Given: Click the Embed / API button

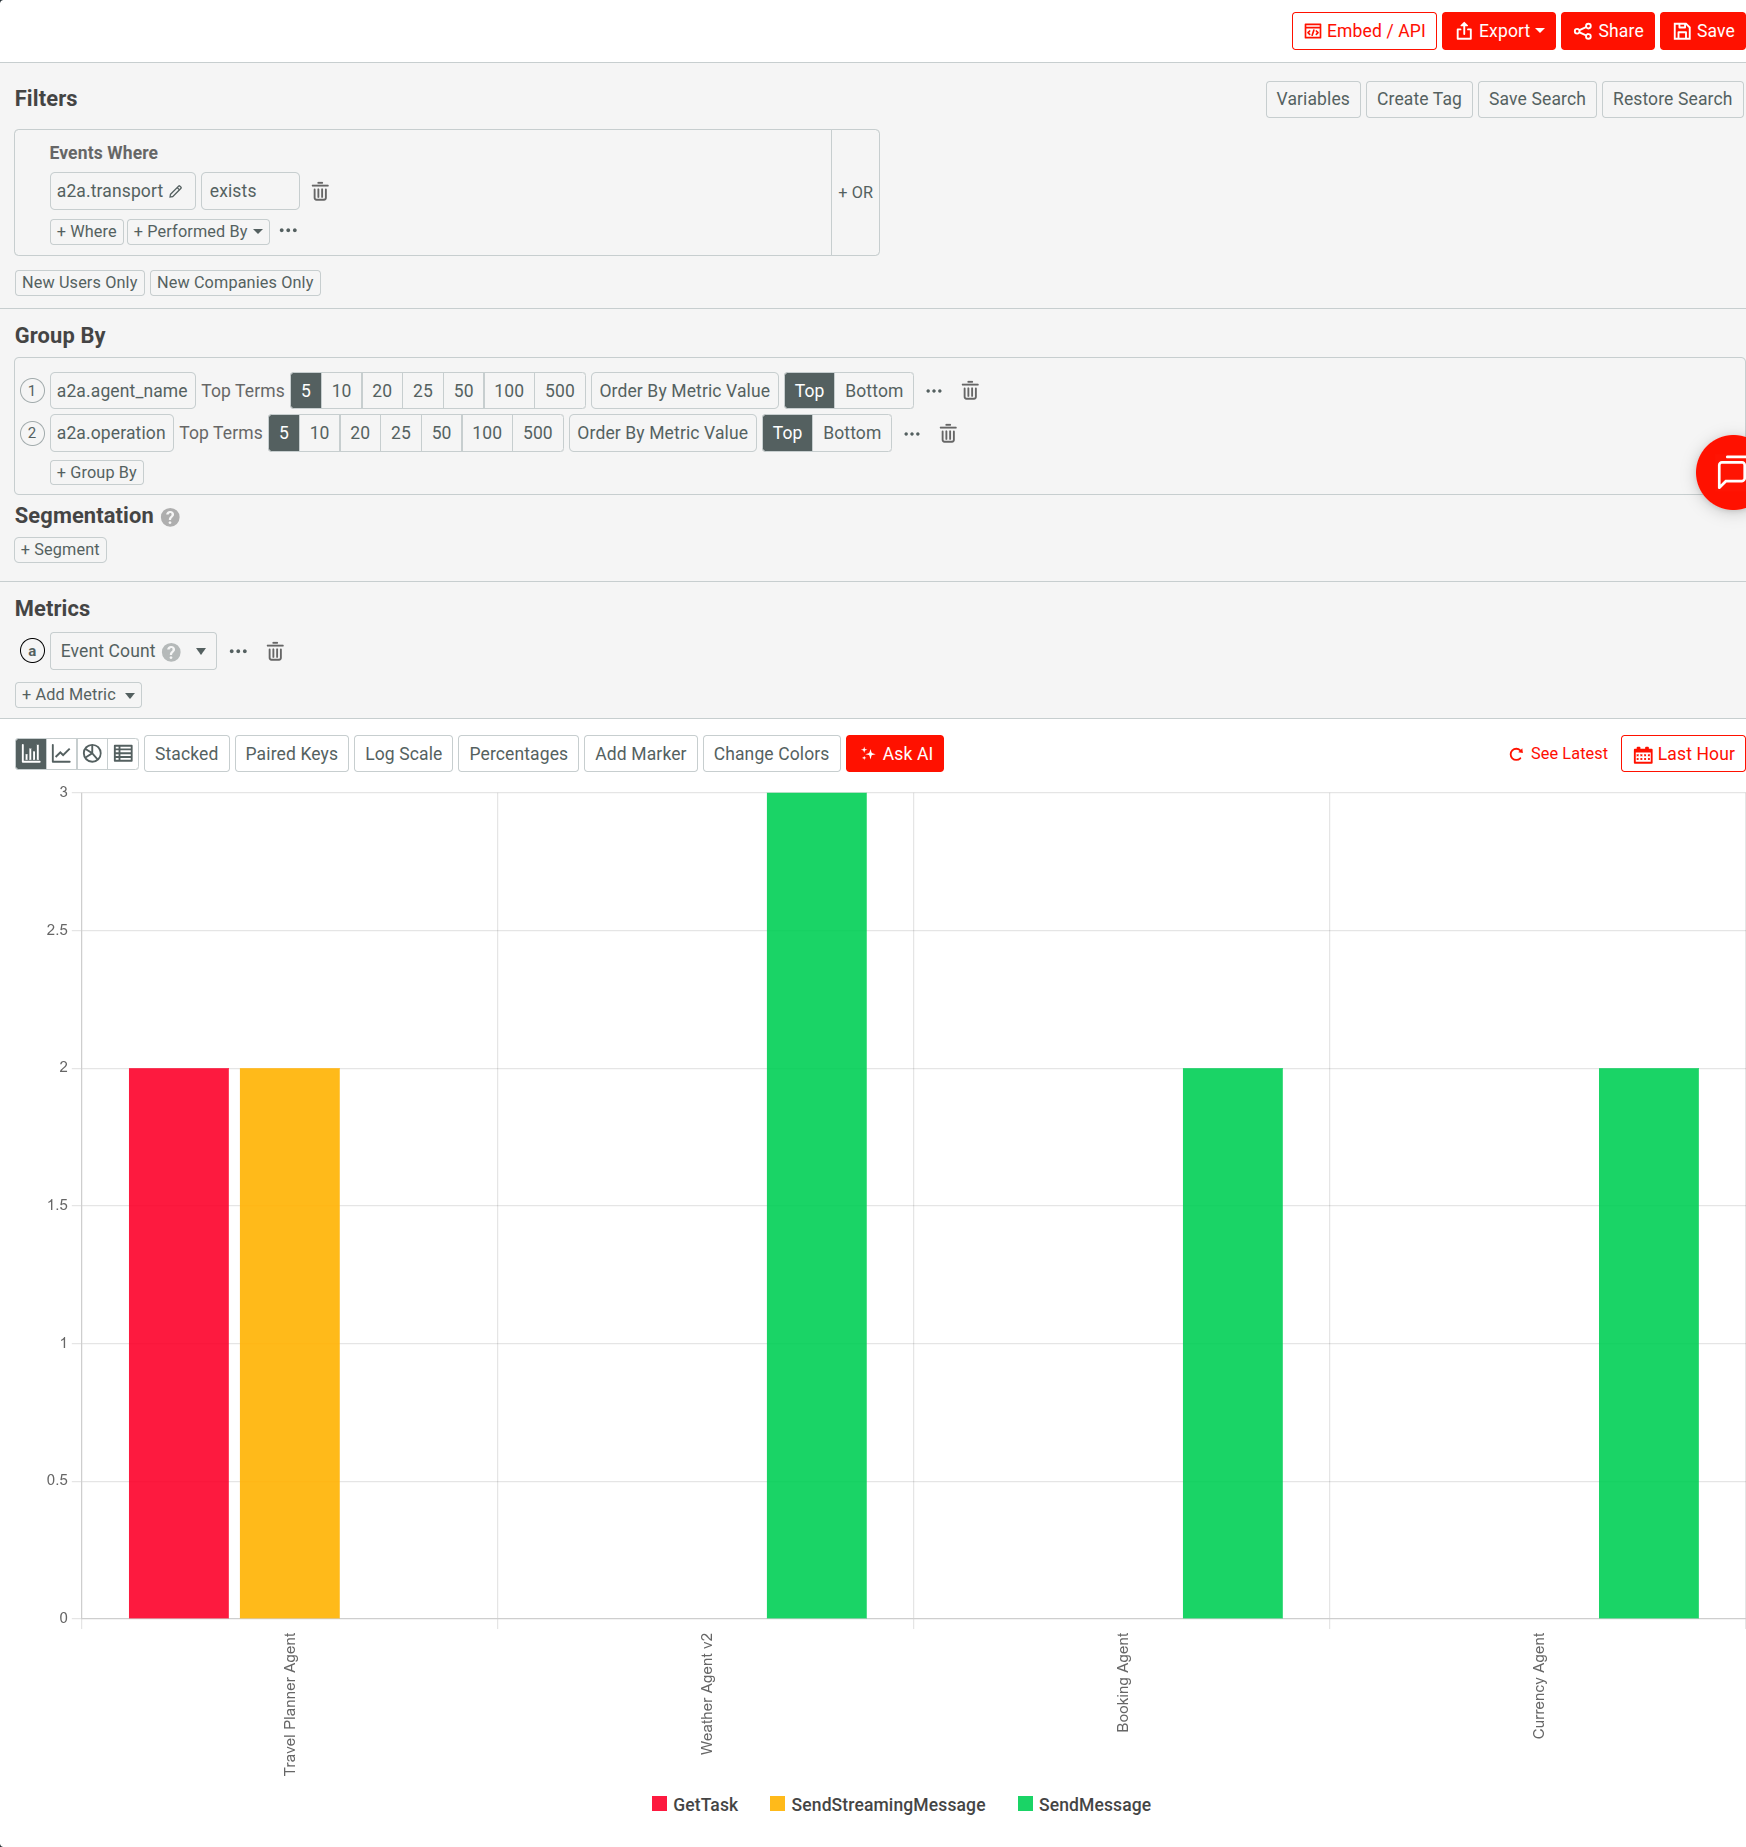Looking at the screenshot, I should (x=1365, y=31).
